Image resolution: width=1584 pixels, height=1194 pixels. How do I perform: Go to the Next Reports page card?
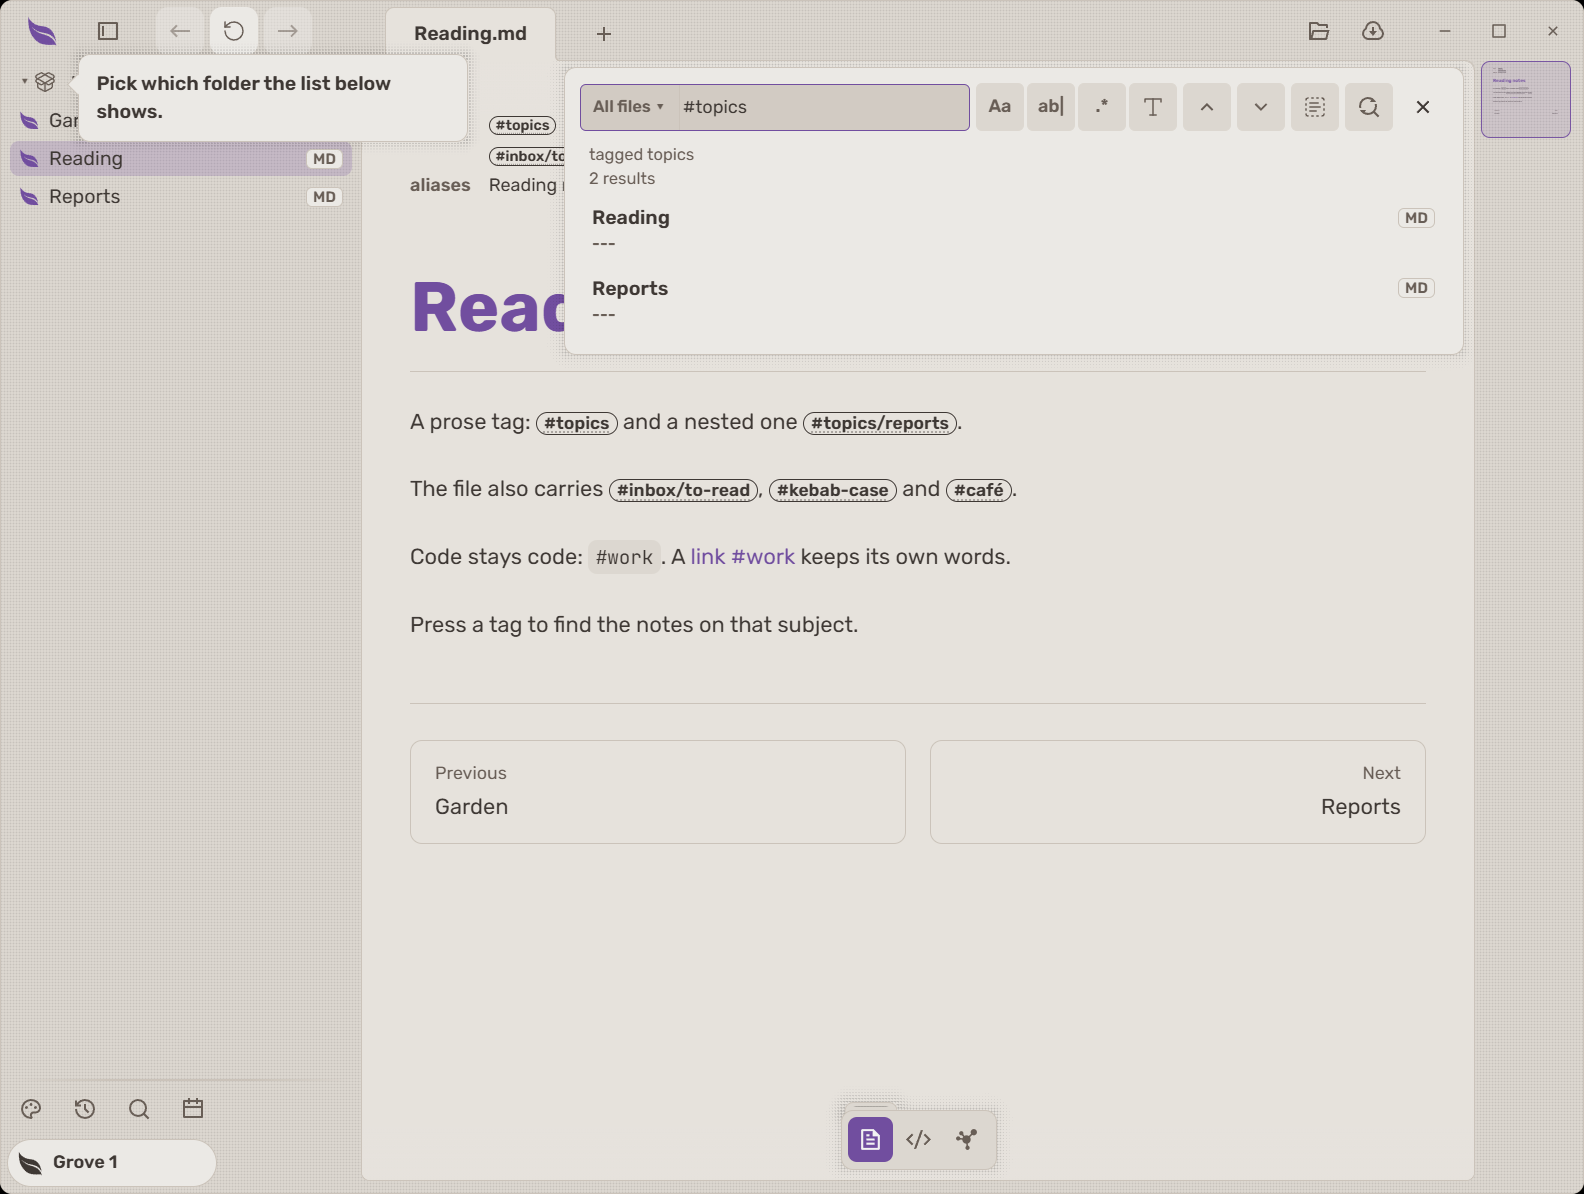(1178, 792)
